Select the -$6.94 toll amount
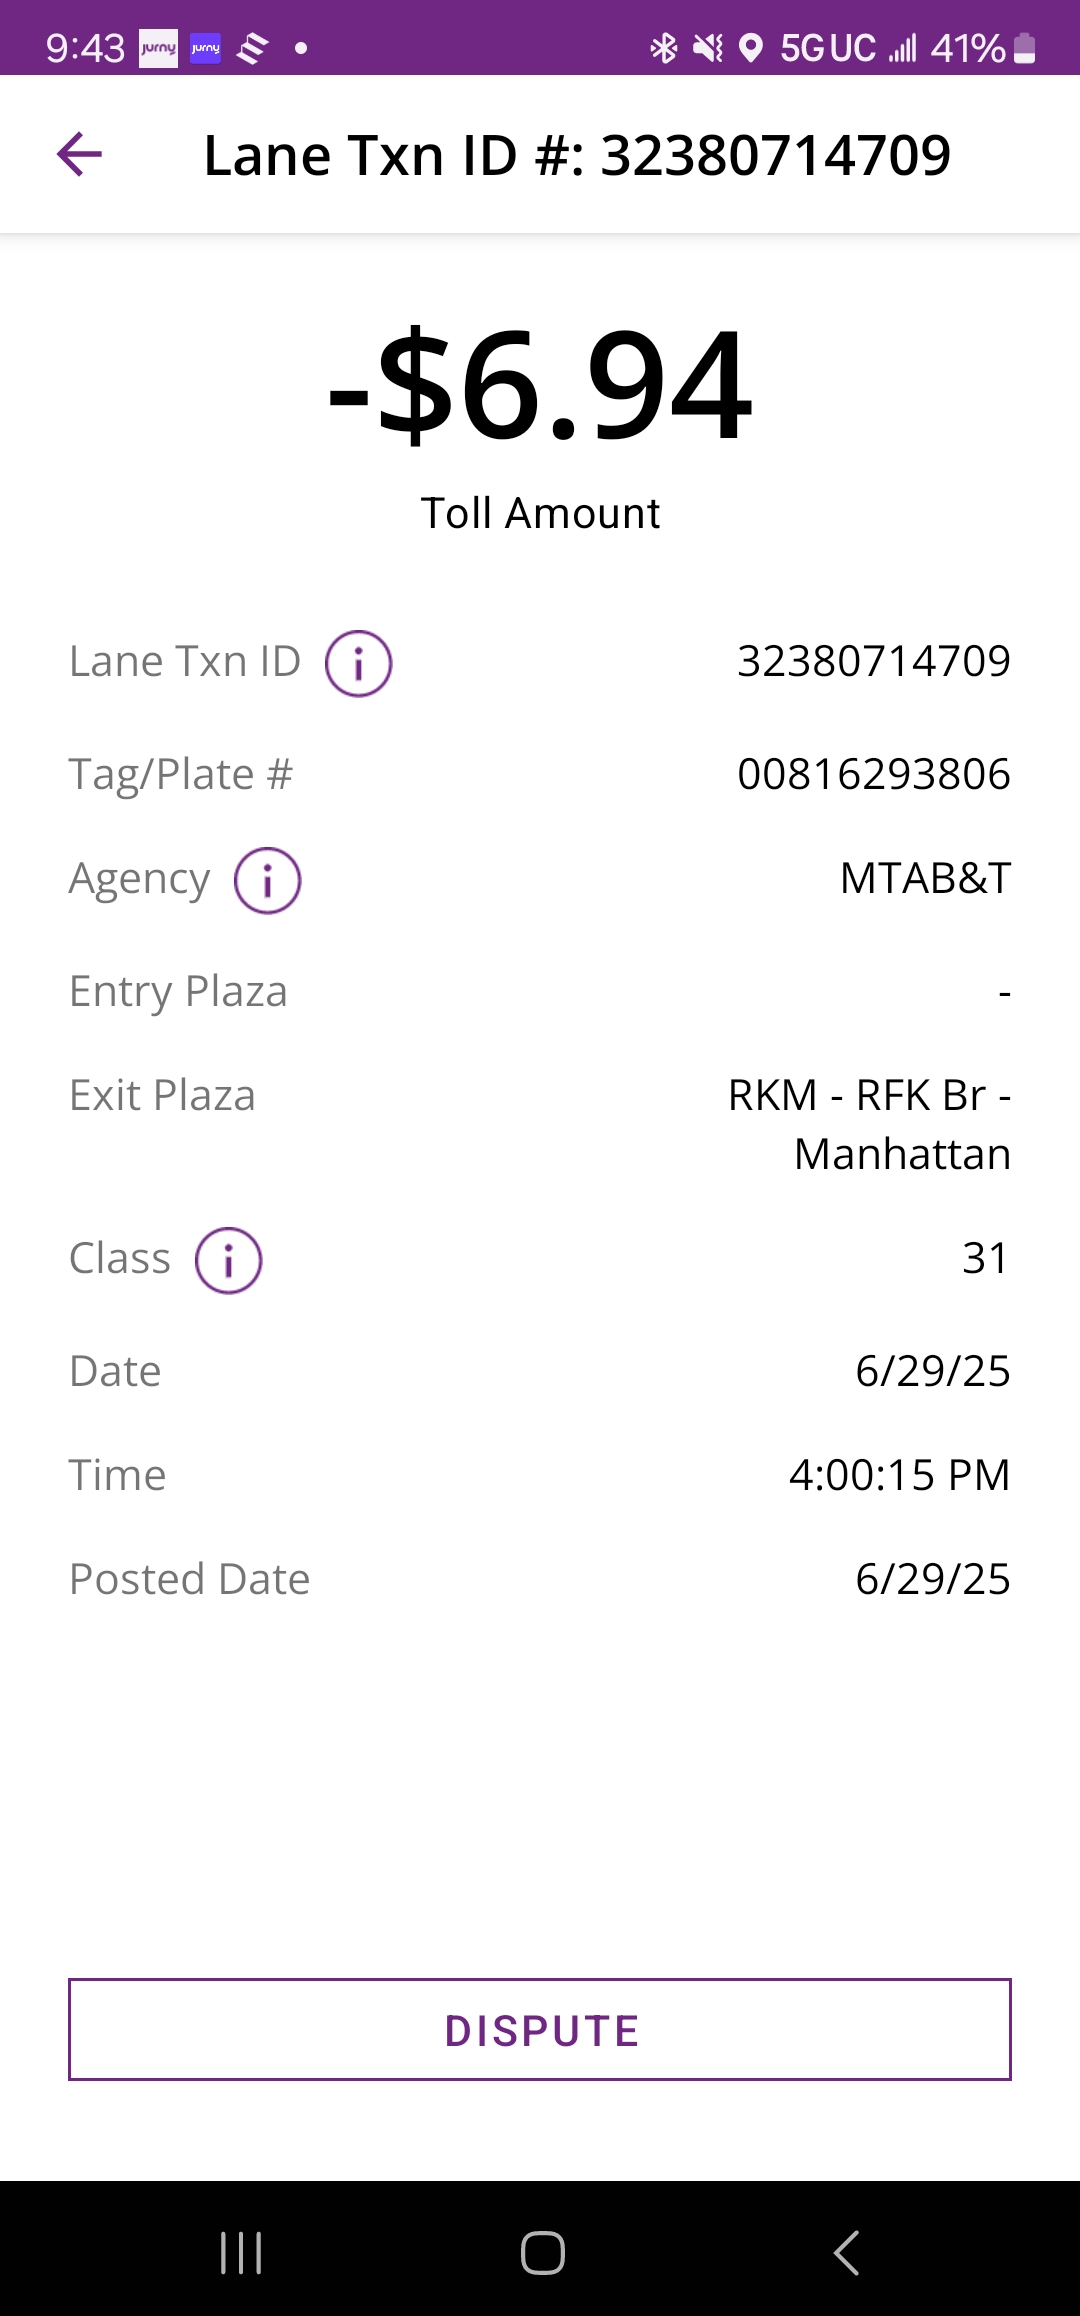The width and height of the screenshot is (1080, 2316). [540, 387]
